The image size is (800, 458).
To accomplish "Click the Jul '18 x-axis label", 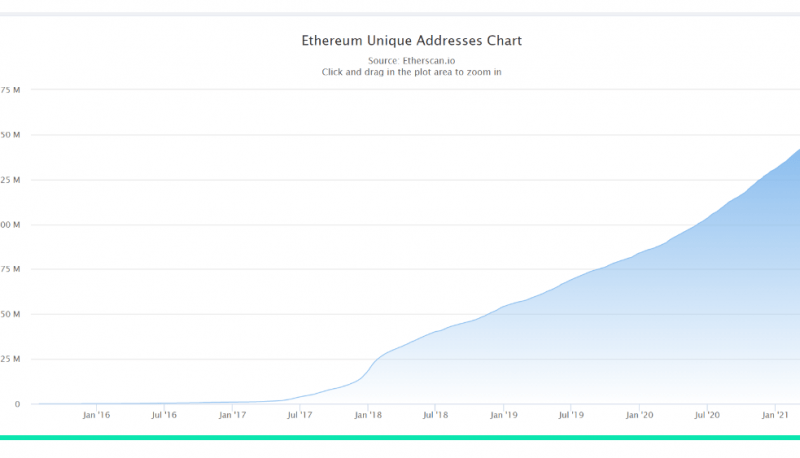I will tap(435, 414).
